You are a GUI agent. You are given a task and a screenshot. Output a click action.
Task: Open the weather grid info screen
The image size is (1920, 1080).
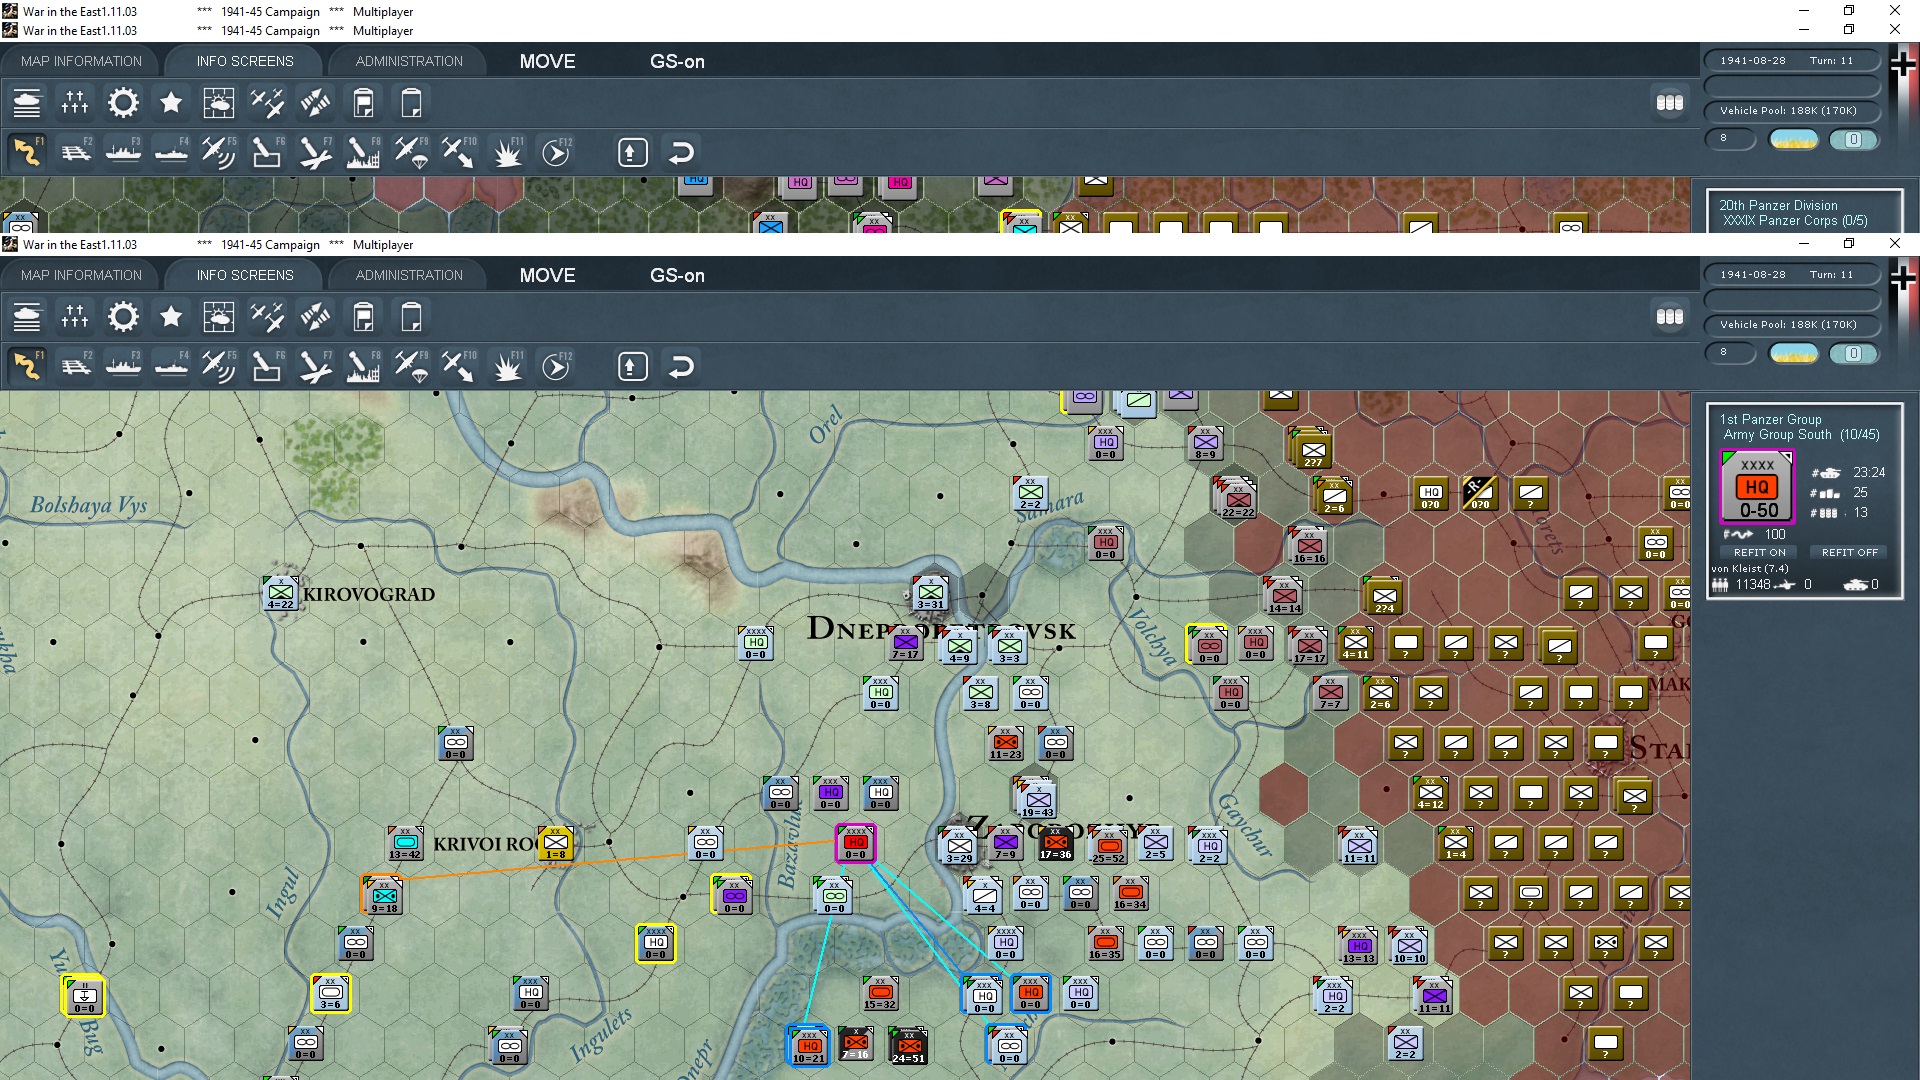[218, 317]
